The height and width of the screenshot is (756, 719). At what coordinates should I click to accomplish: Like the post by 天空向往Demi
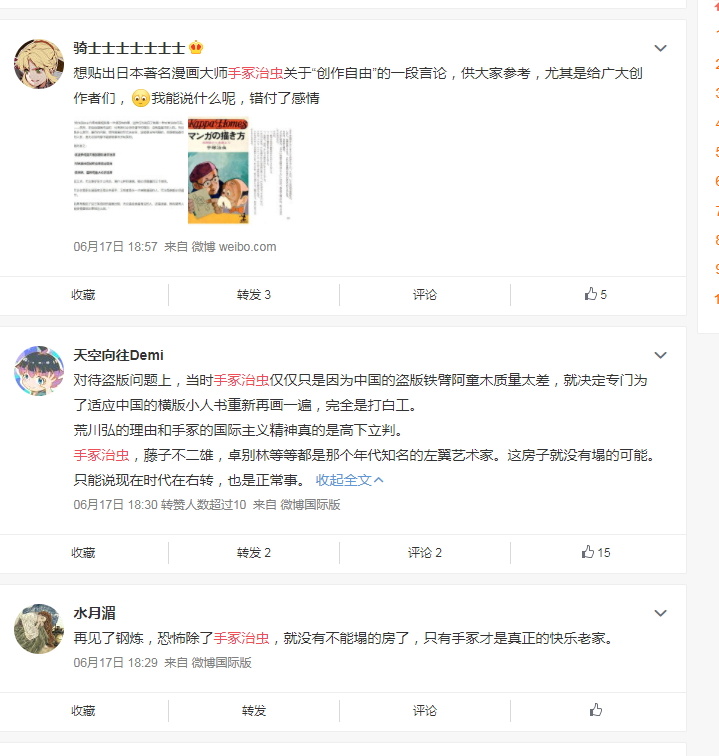point(596,552)
